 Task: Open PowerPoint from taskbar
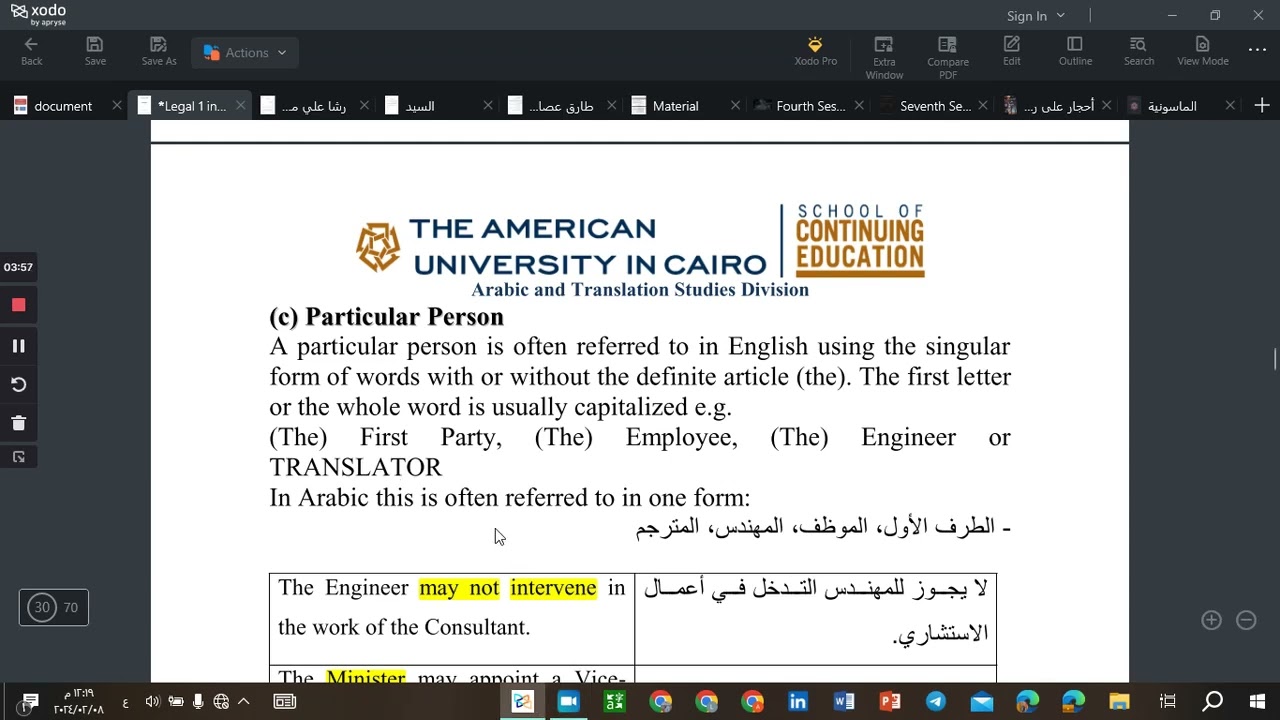(x=889, y=701)
